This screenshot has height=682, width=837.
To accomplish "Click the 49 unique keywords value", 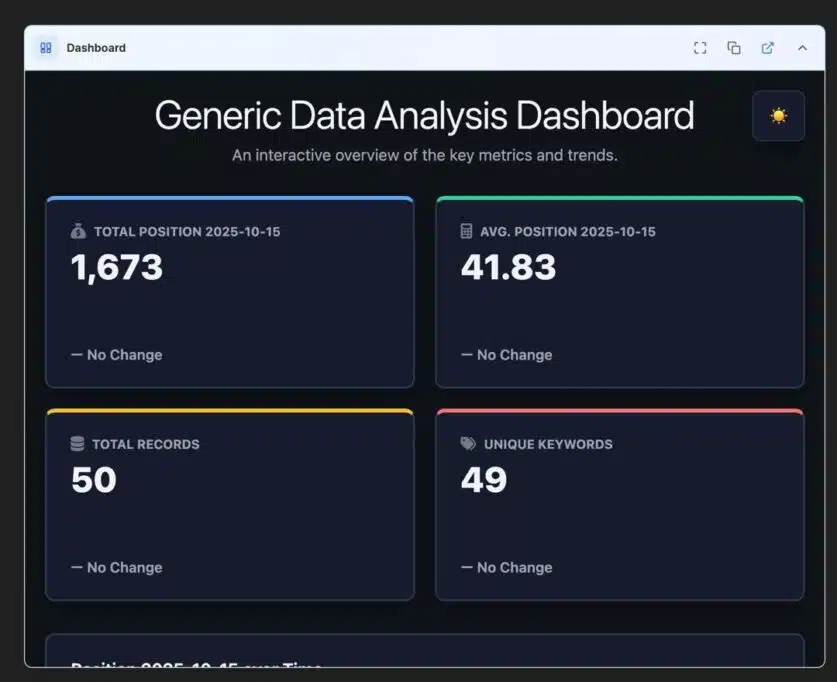I will 484,481.
